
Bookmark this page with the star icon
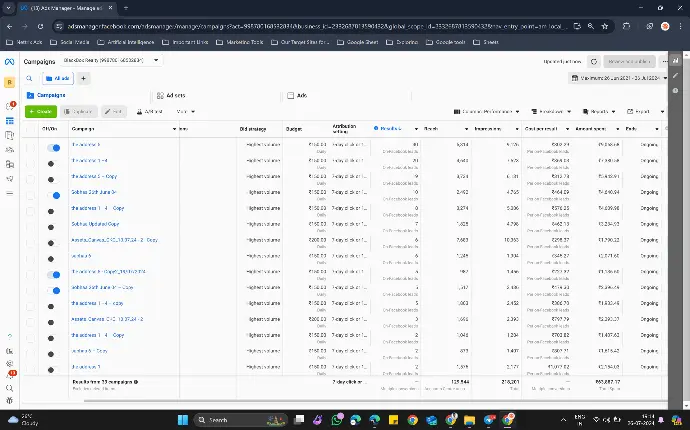pyautogui.click(x=605, y=26)
